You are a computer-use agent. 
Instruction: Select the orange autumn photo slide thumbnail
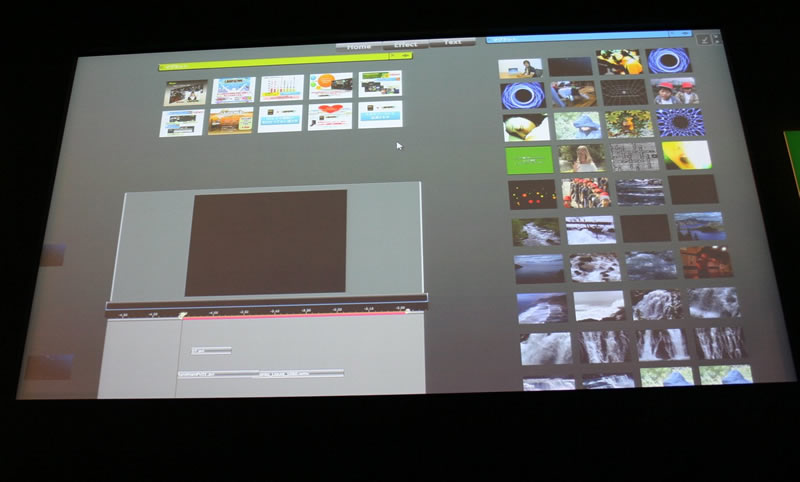(231, 121)
